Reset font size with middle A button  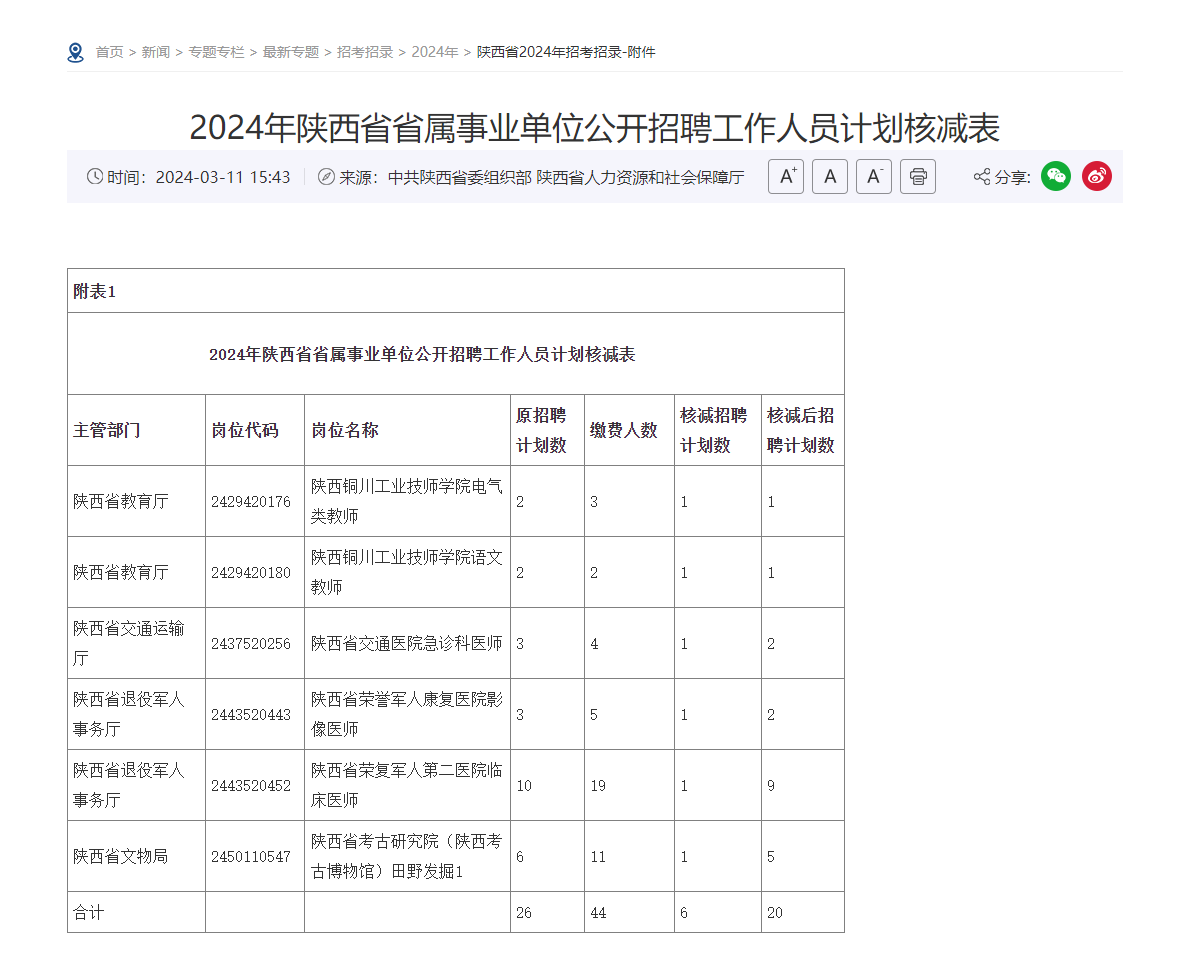[830, 177]
